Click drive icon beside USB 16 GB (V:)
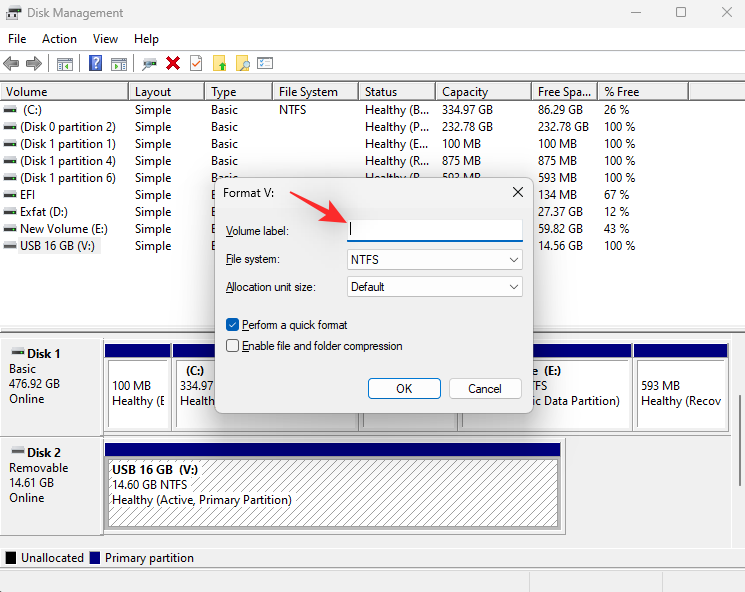This screenshot has height=592, width=745. click(x=10, y=246)
